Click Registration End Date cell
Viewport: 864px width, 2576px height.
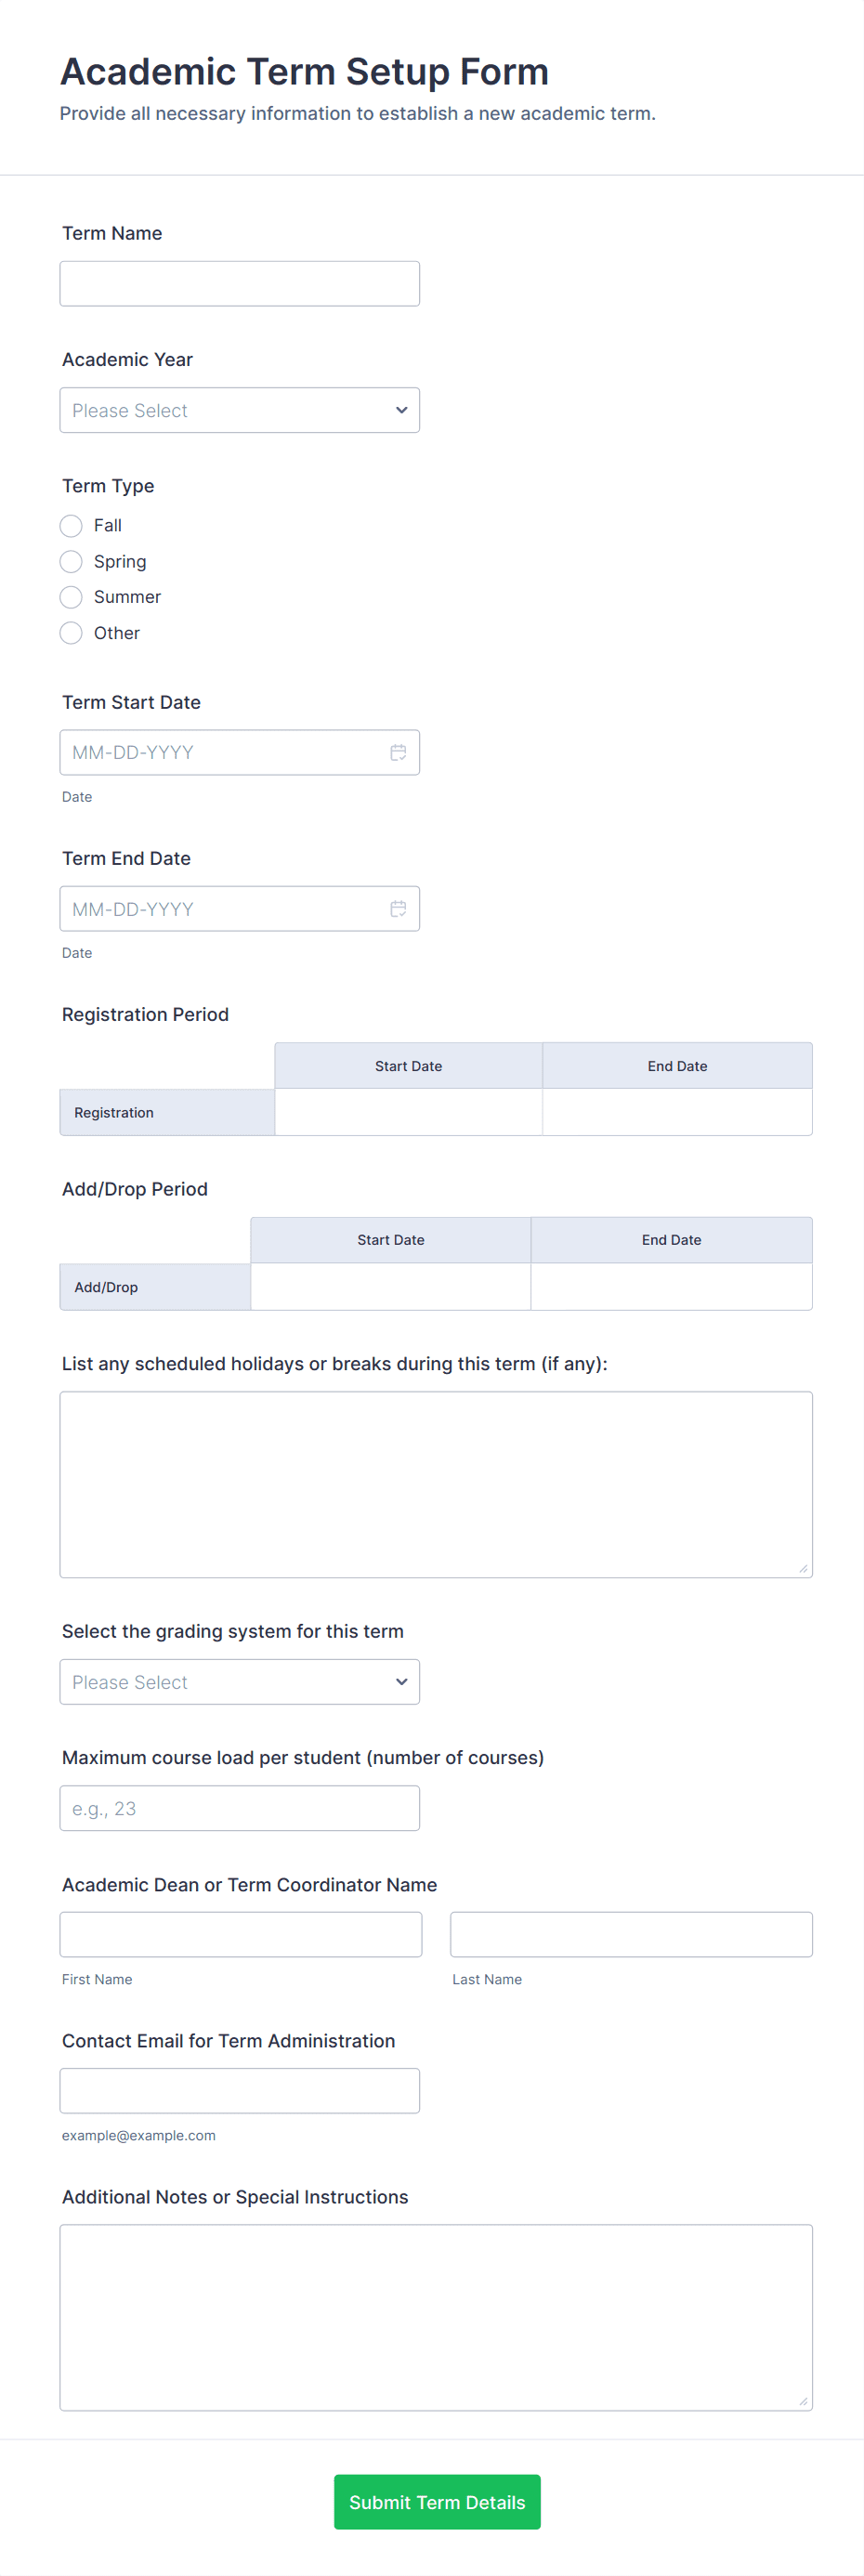click(677, 1112)
